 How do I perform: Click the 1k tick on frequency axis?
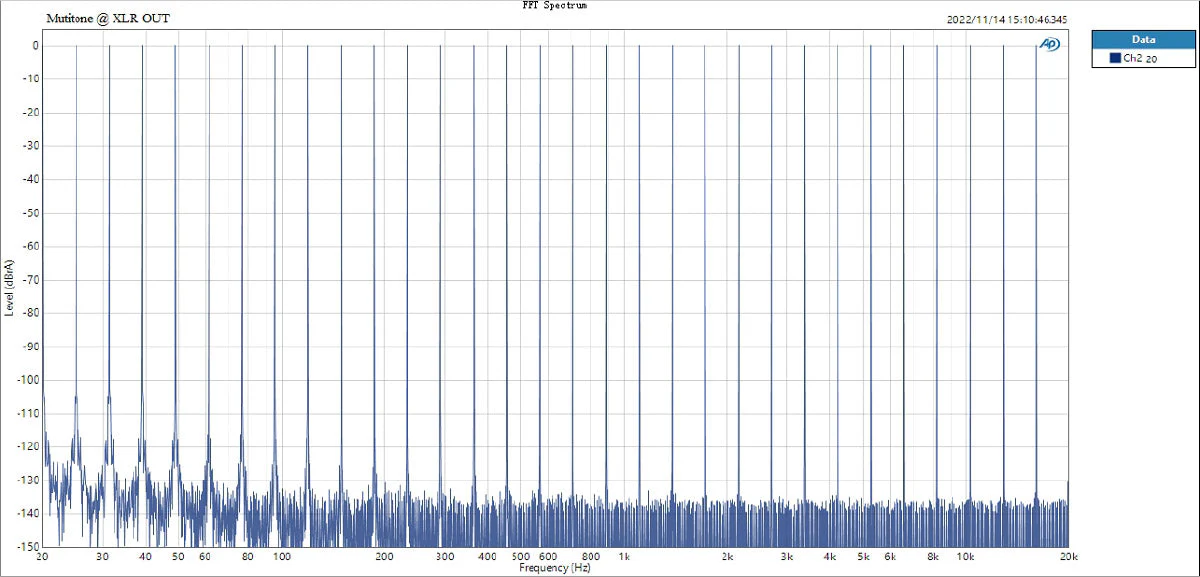623,556
